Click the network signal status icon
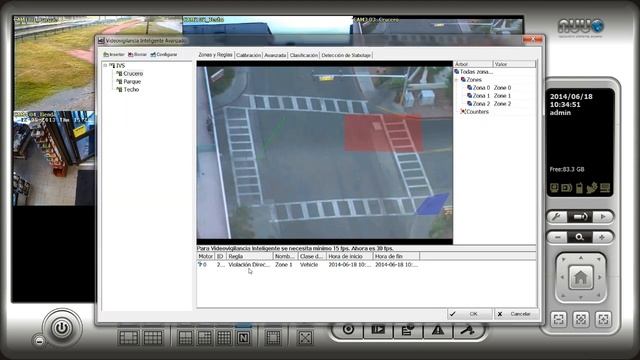The height and width of the screenshot is (360, 640). (x=592, y=188)
